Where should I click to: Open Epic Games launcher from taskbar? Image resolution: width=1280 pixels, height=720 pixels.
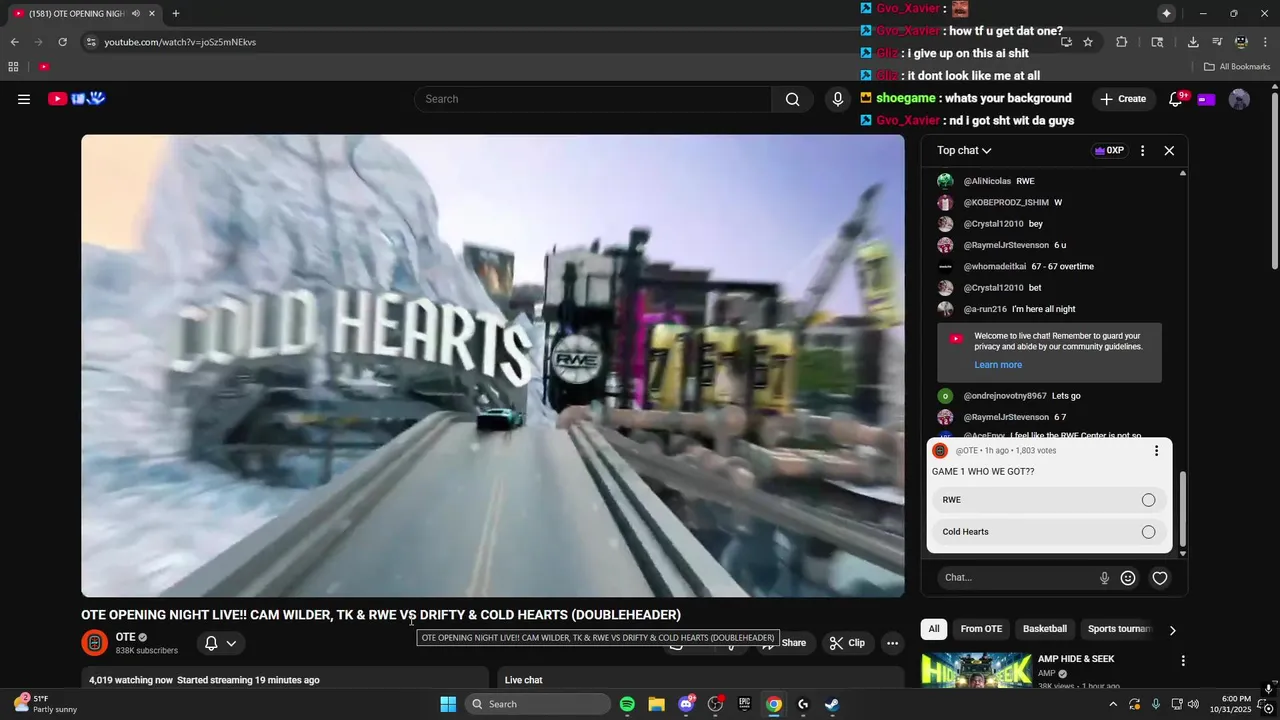(x=744, y=704)
